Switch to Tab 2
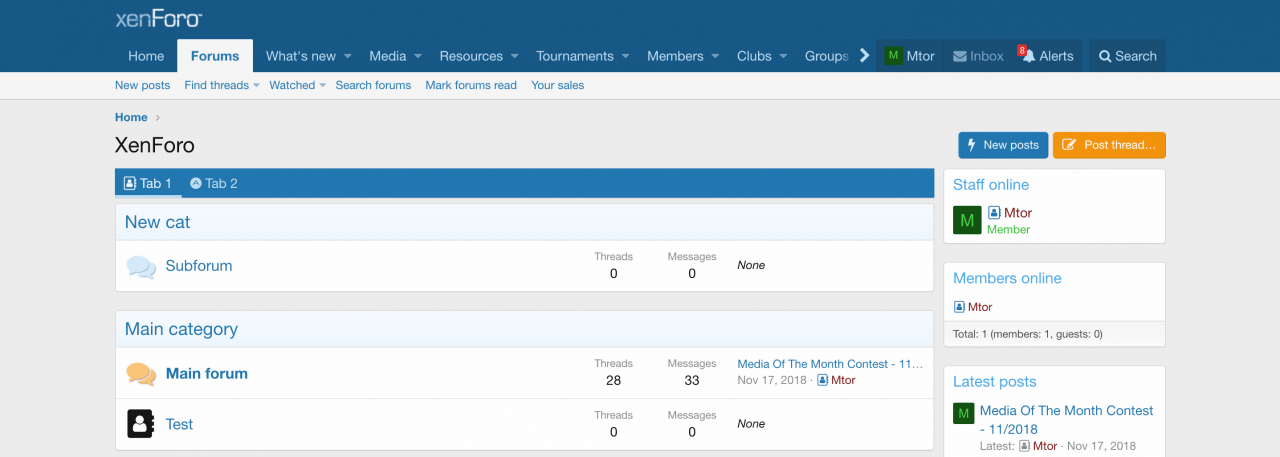This screenshot has width=1280, height=457. coord(214,183)
